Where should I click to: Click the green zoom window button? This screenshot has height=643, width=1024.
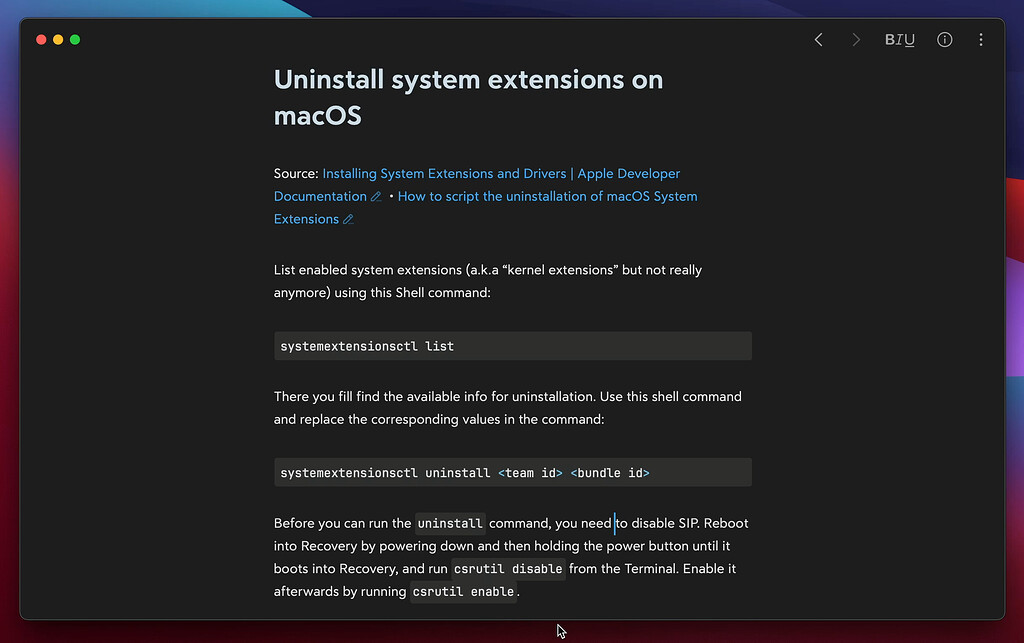point(74,38)
